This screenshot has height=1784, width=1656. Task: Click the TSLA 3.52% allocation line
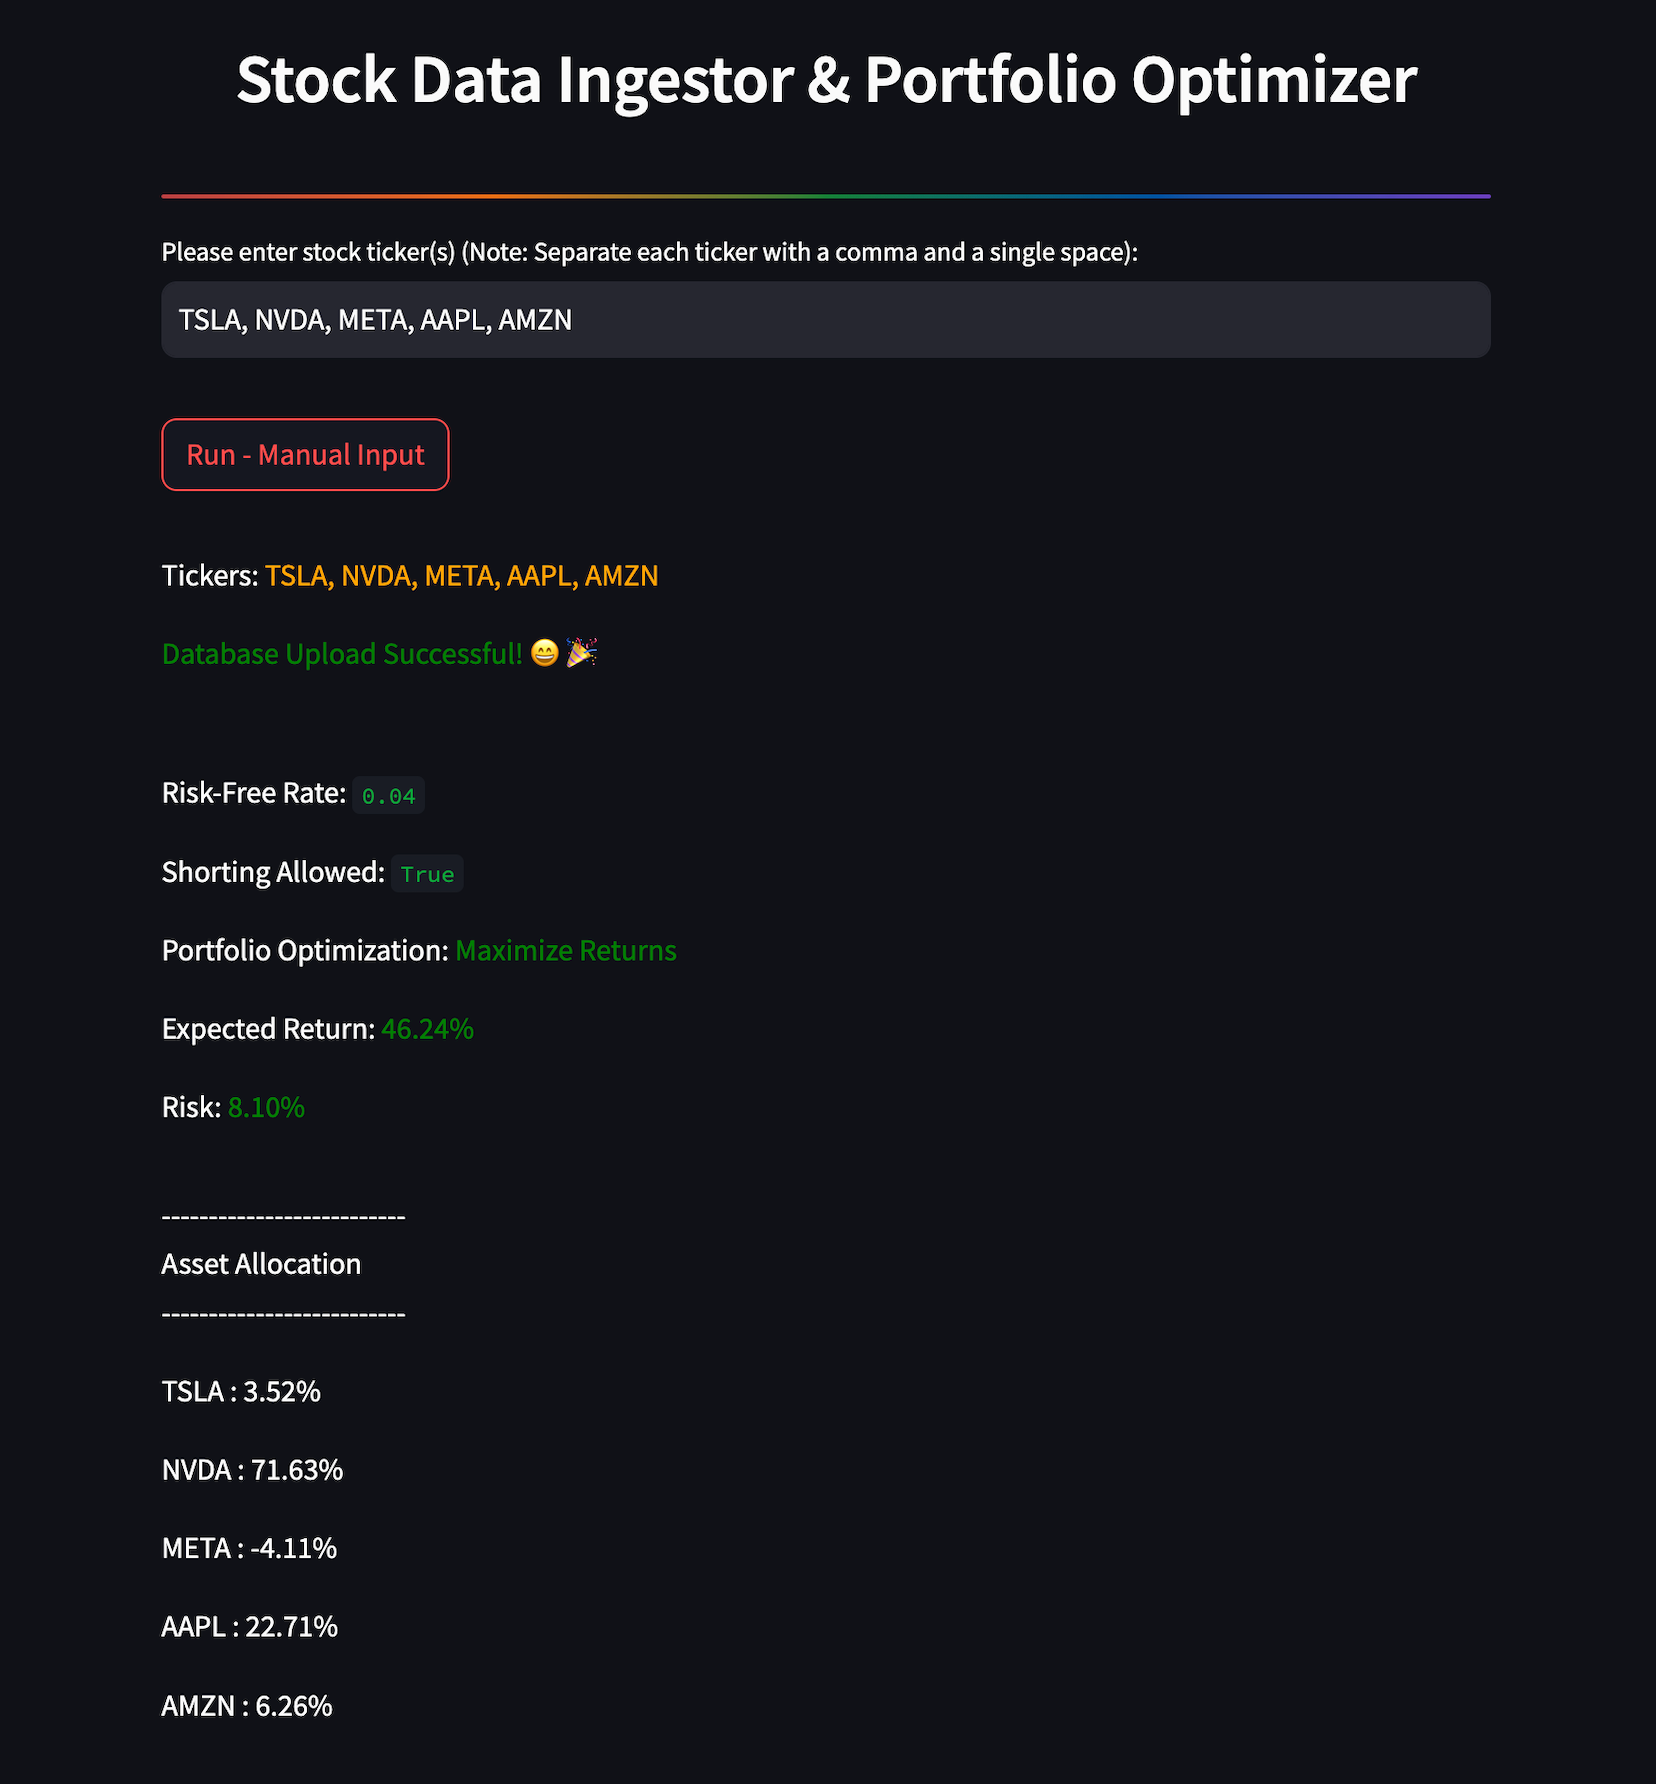point(241,1392)
